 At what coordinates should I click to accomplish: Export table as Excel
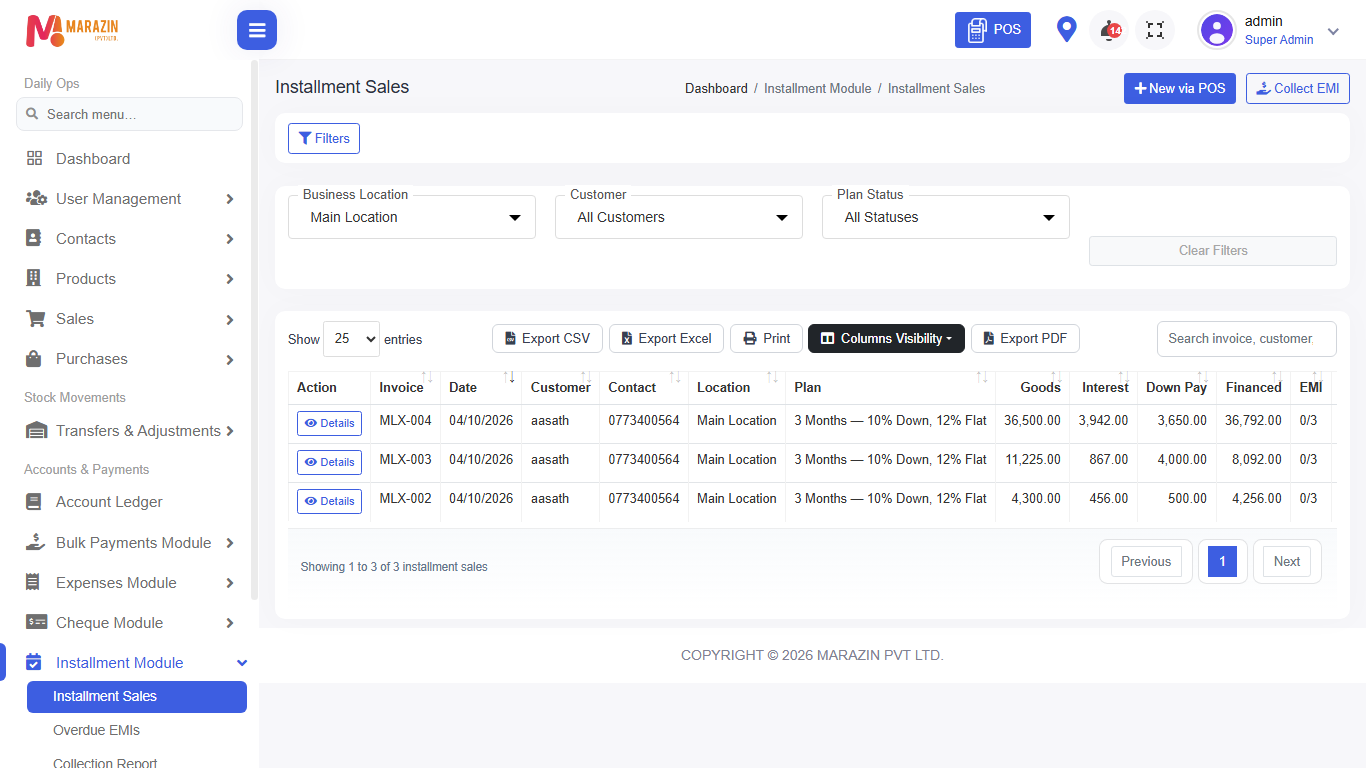[666, 339]
